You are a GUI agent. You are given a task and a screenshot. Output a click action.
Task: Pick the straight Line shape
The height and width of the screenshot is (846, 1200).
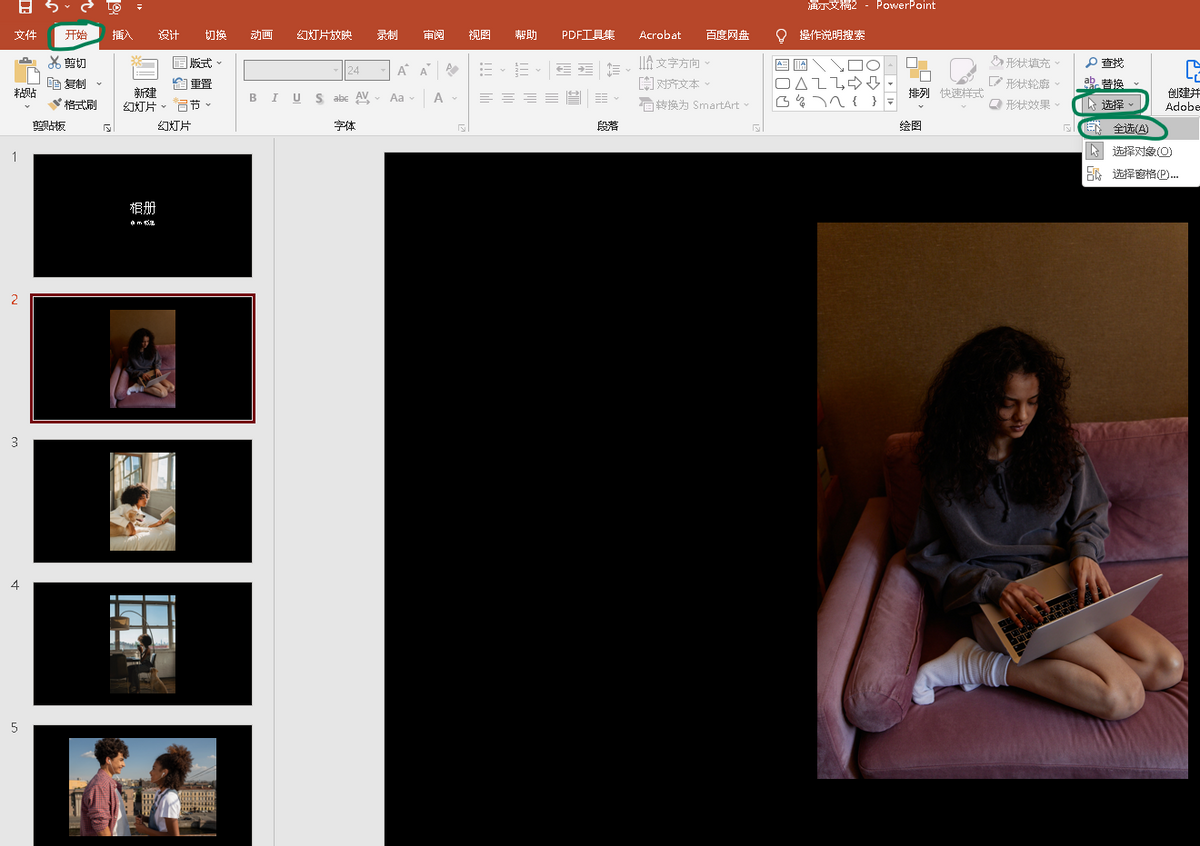[819, 65]
